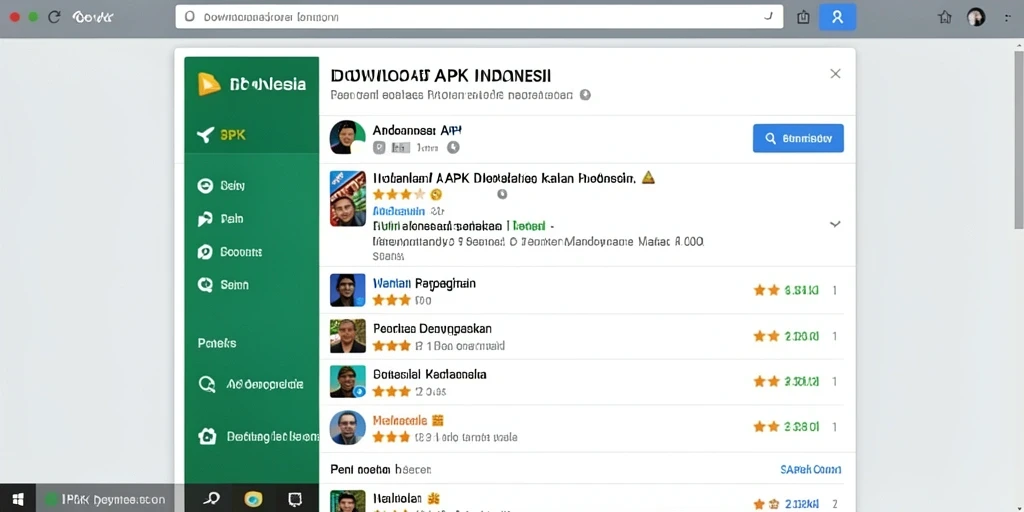This screenshot has height=512, width=1024.
Task: Click the yellow-blue taskbar app icon
Action: click(x=253, y=500)
